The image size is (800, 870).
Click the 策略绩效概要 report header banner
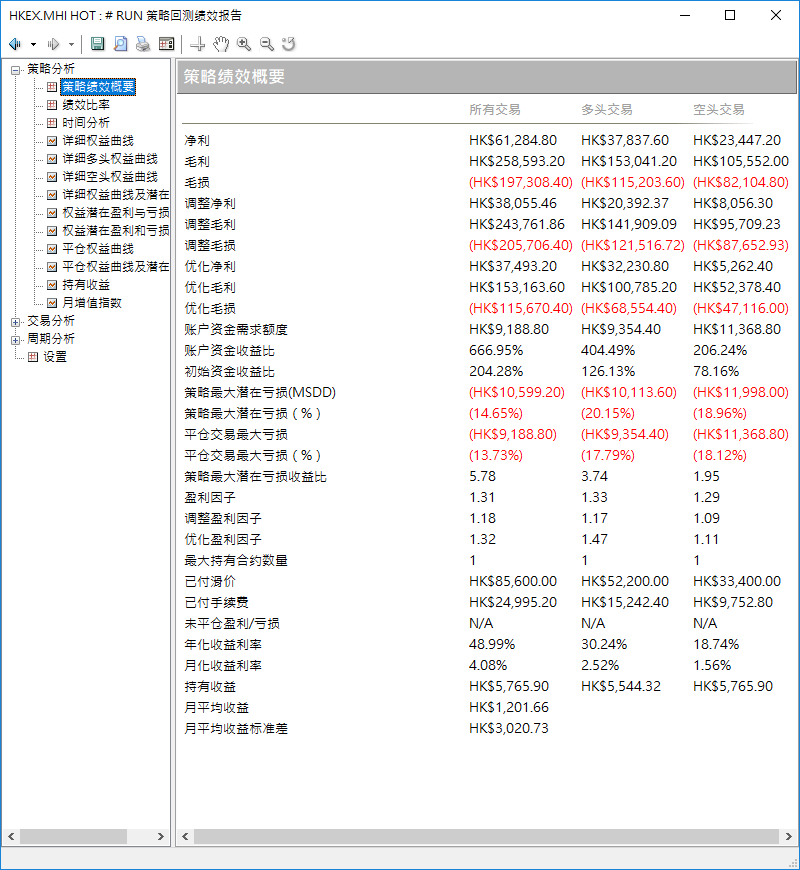point(487,77)
